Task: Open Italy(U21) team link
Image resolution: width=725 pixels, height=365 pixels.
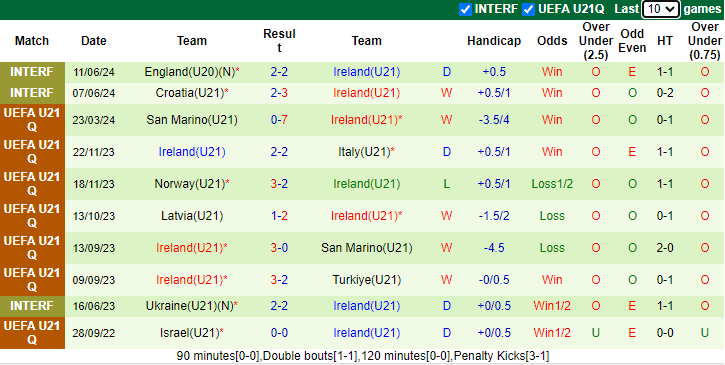Action: point(366,152)
